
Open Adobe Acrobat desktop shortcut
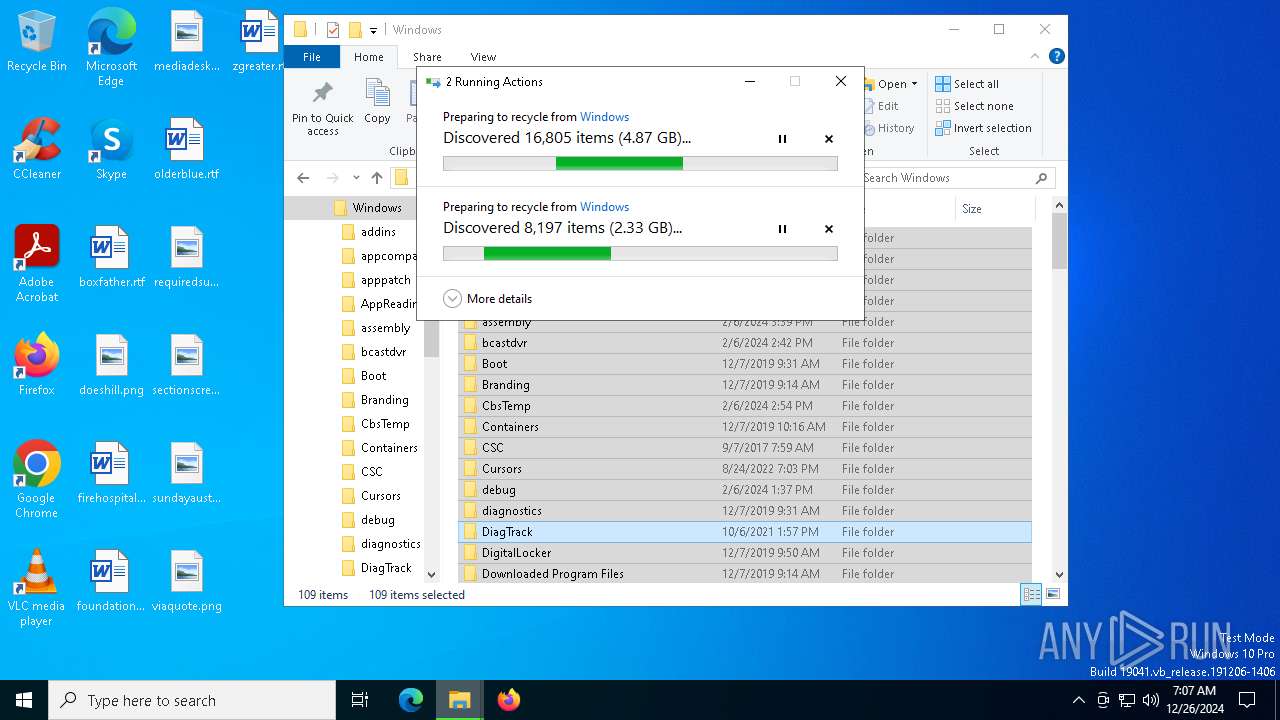[36, 264]
